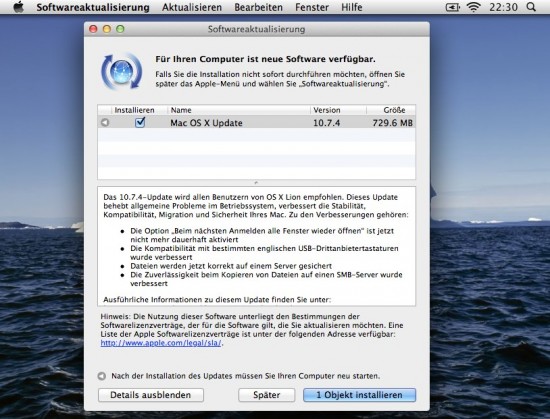Screen dimensions: 550x419
Task: Open the Softwareaktualisierung menu
Action: click(x=93, y=7)
